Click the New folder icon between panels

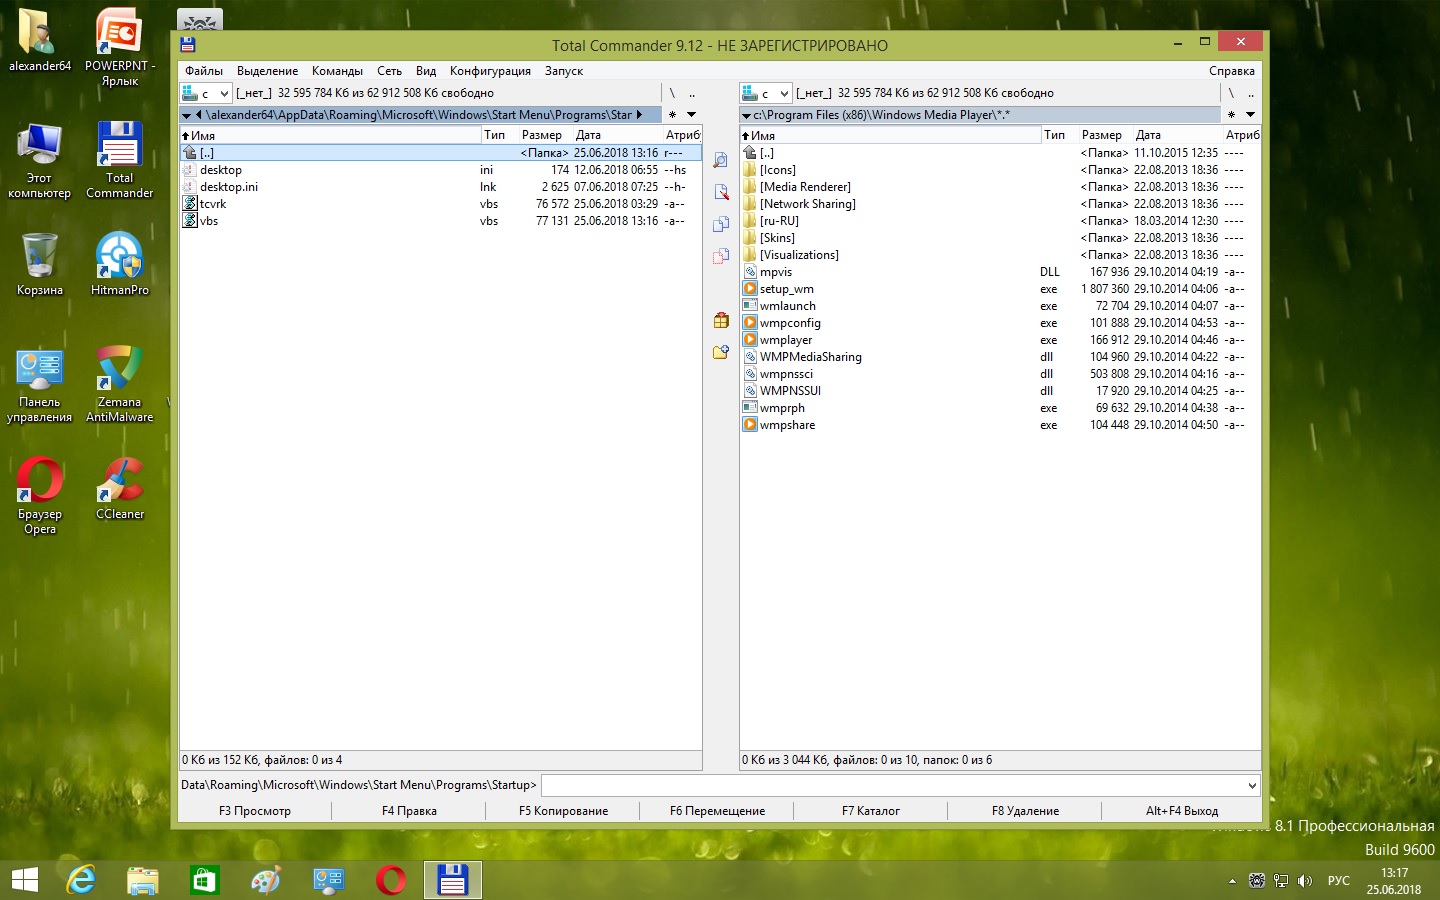coord(720,352)
